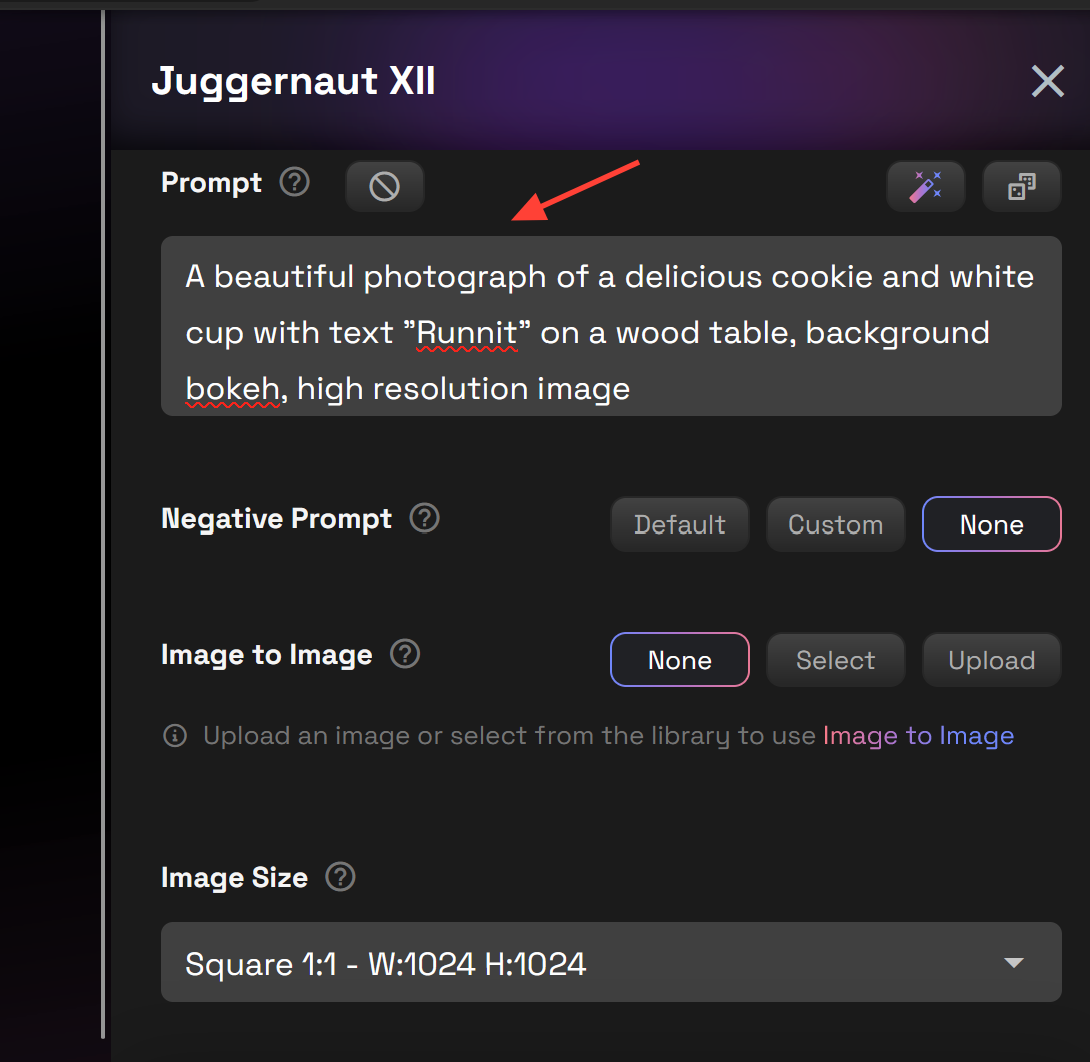
Task: Follow the pink Image to Image link
Action: [917, 737]
